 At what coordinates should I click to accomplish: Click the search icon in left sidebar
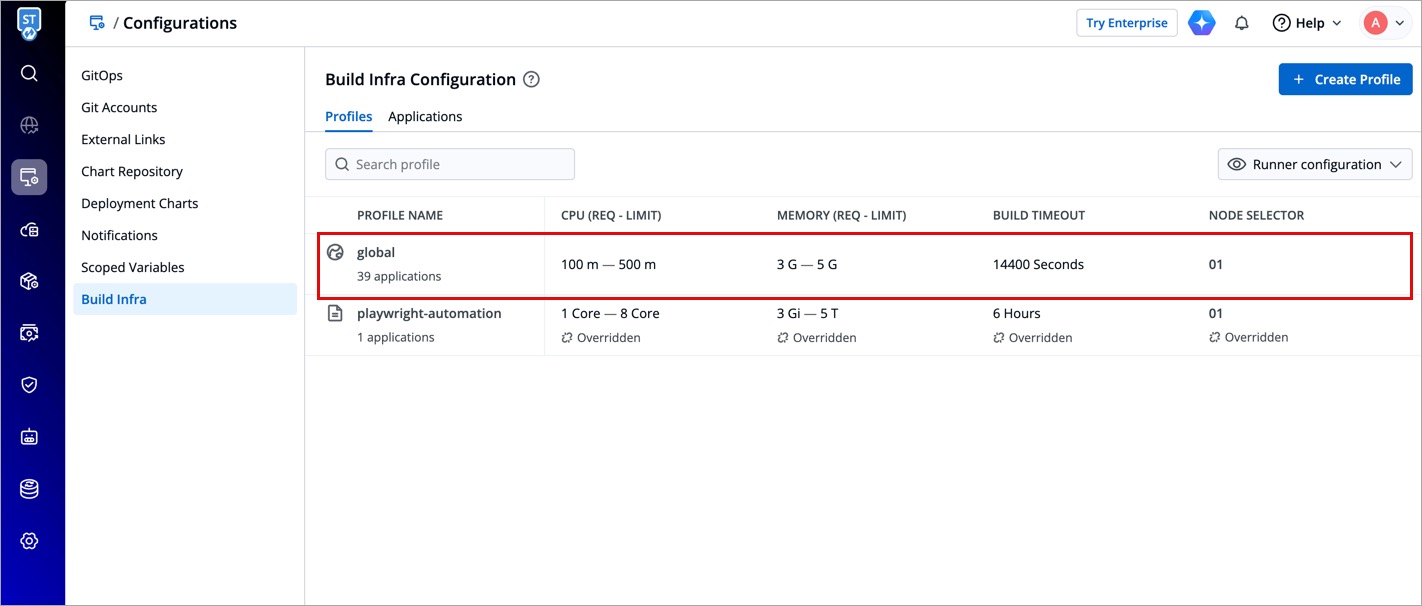(x=29, y=73)
